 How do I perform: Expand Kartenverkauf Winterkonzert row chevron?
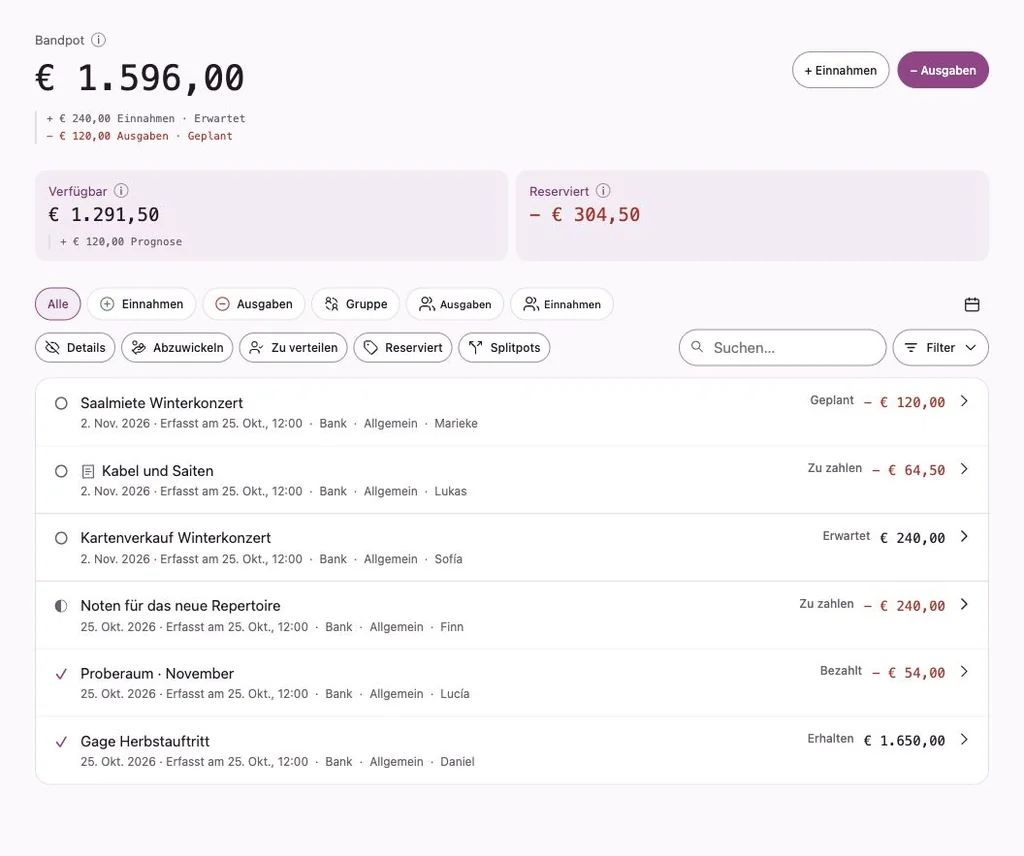[965, 537]
